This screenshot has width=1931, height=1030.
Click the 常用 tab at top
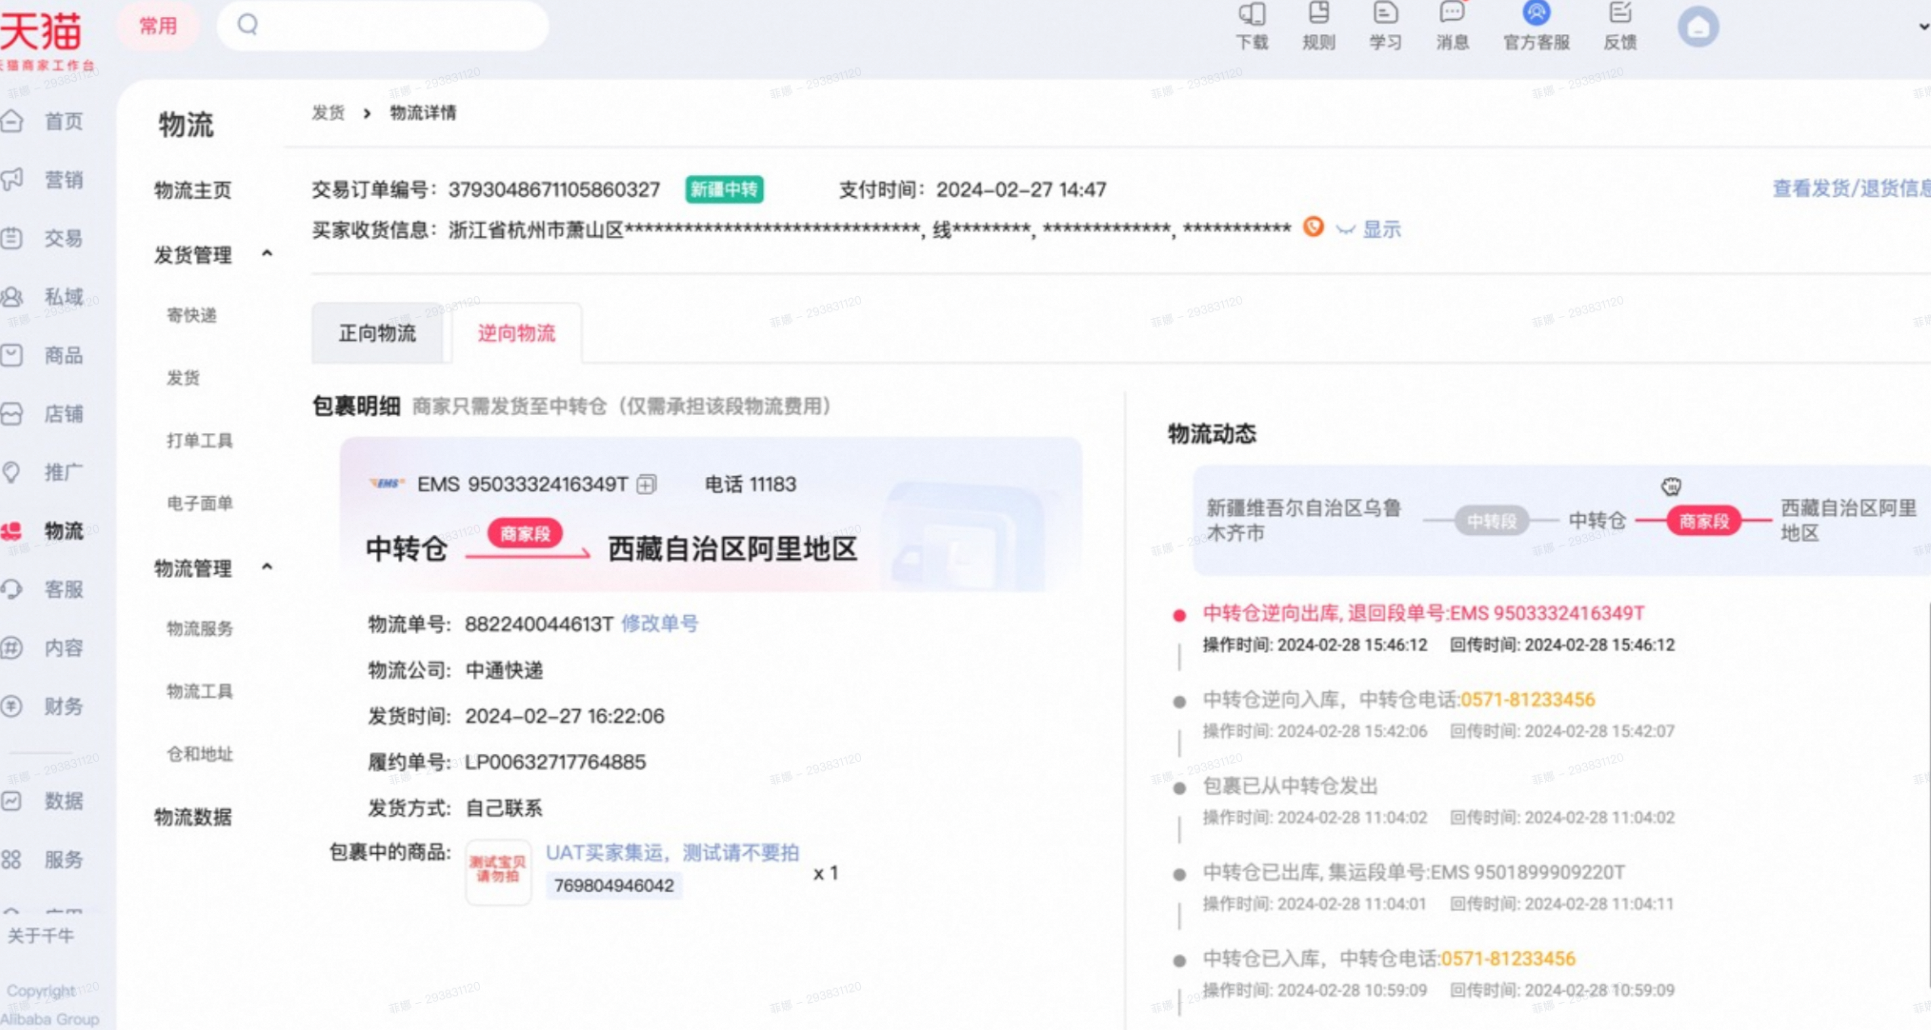157,26
